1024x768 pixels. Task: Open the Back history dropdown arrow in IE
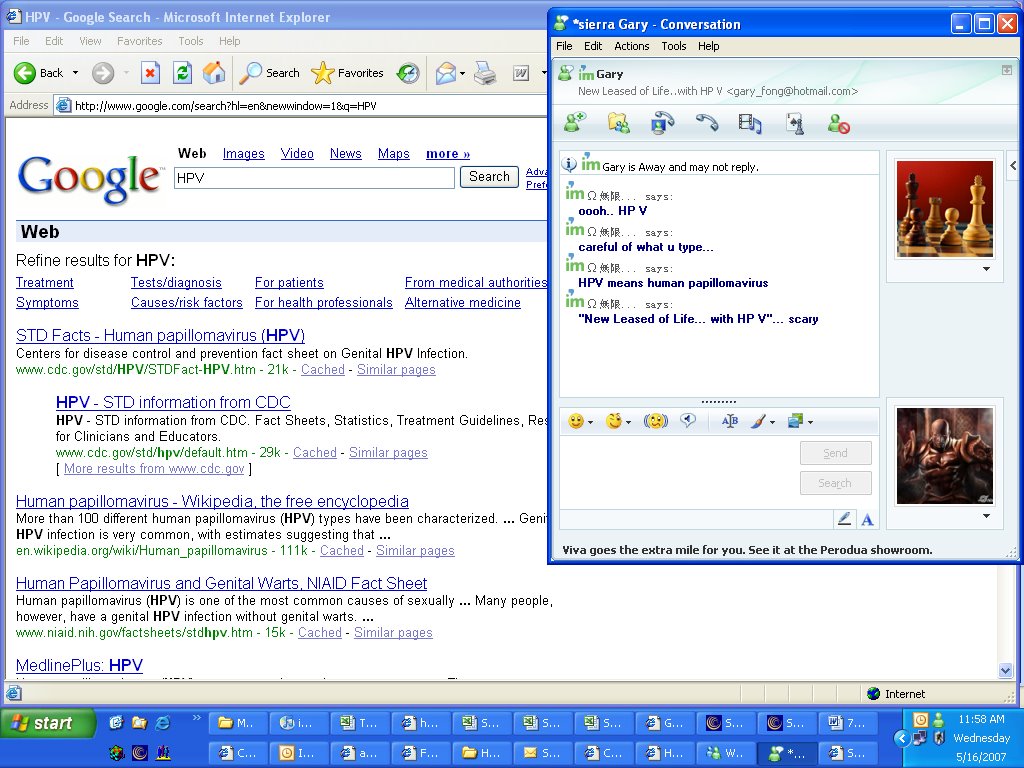(75, 73)
